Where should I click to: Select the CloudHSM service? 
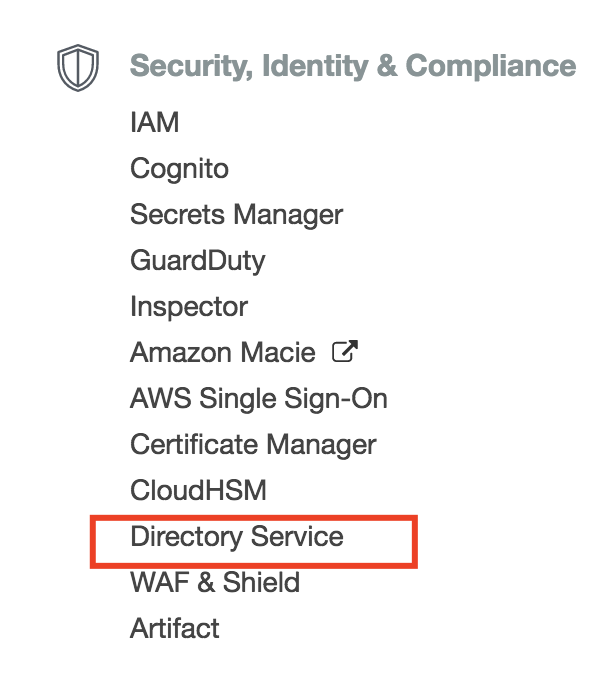click(197, 491)
